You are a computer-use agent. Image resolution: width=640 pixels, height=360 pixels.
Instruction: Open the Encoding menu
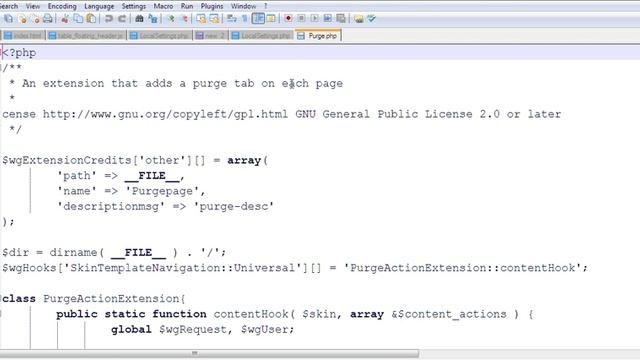[x=62, y=7]
